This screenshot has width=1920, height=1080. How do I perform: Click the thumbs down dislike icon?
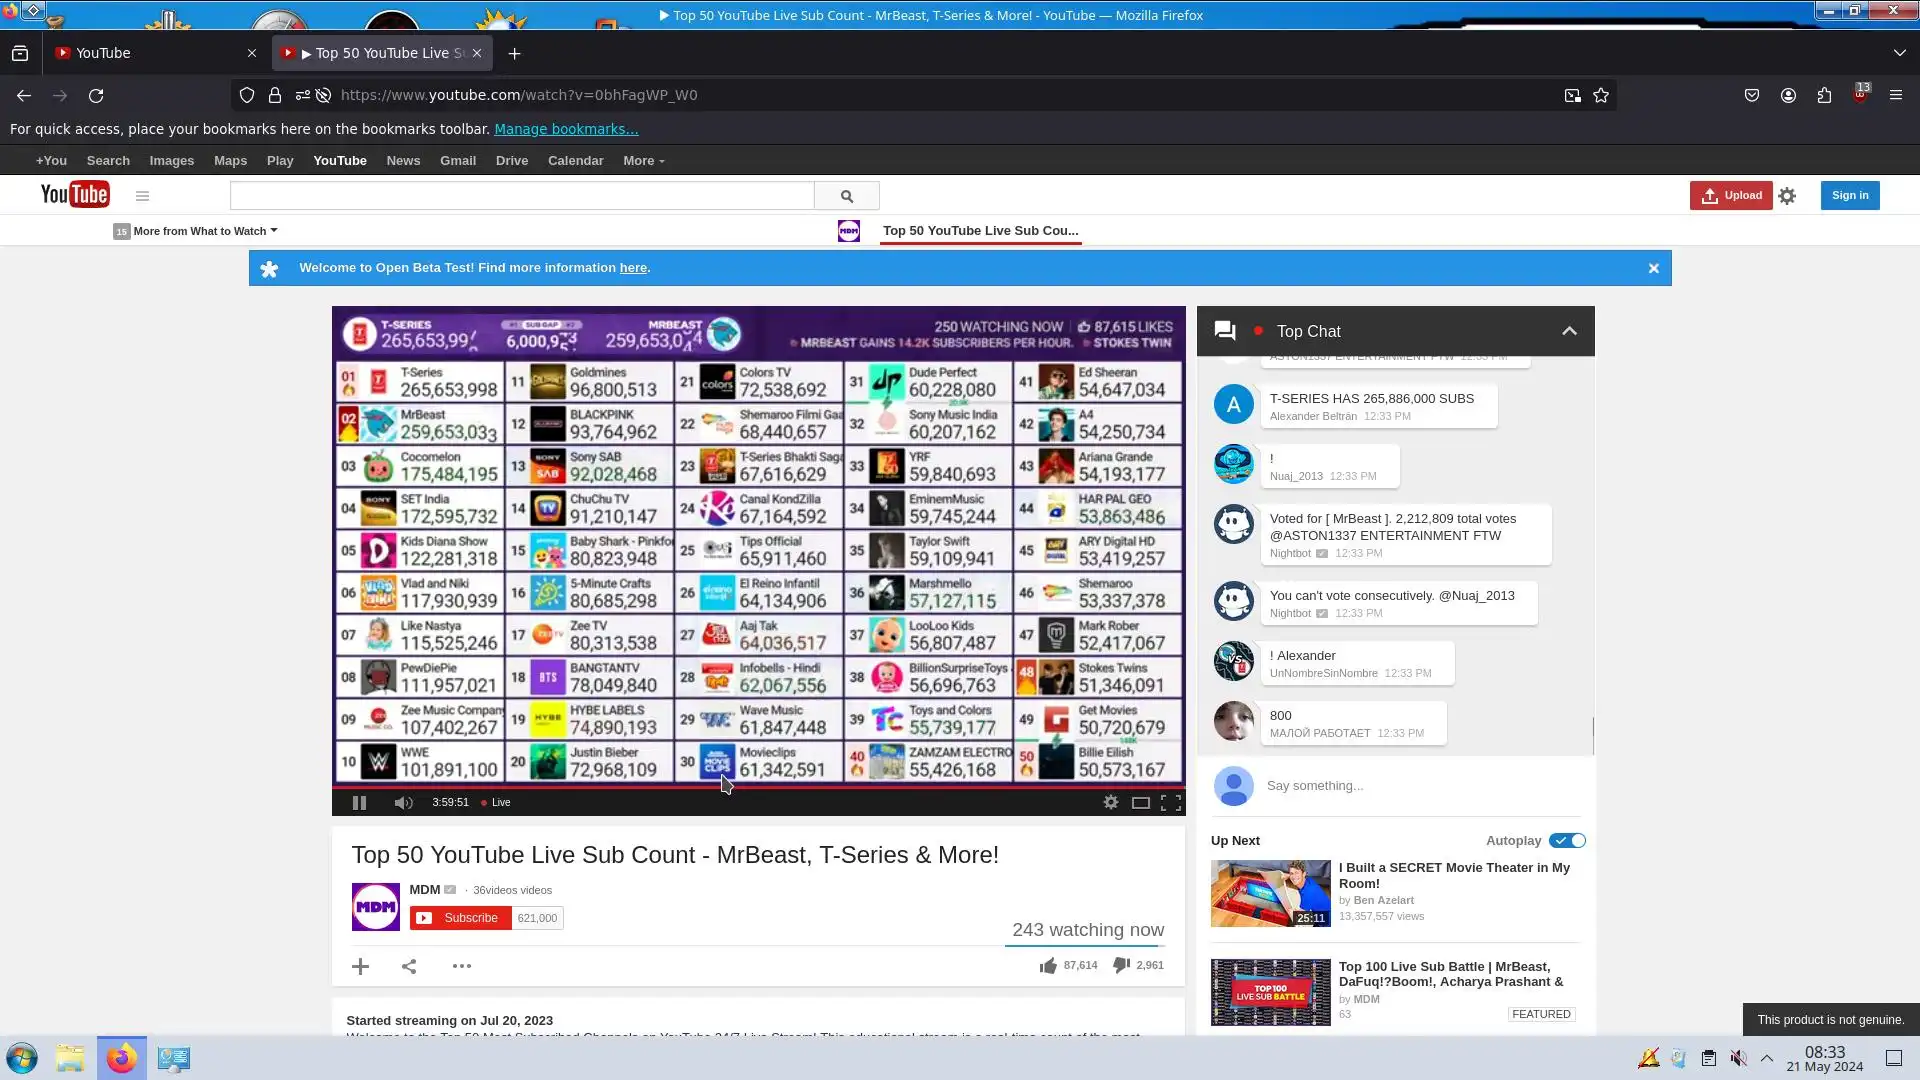(x=1121, y=965)
